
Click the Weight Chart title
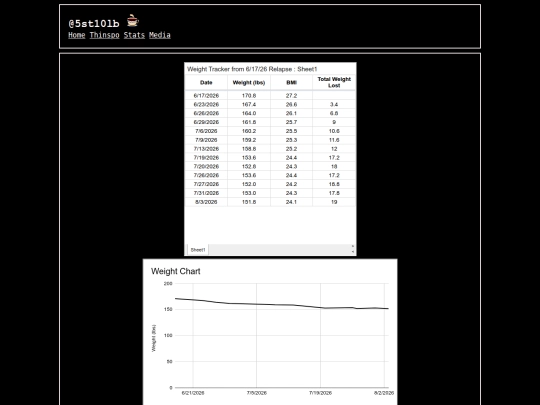176,271
